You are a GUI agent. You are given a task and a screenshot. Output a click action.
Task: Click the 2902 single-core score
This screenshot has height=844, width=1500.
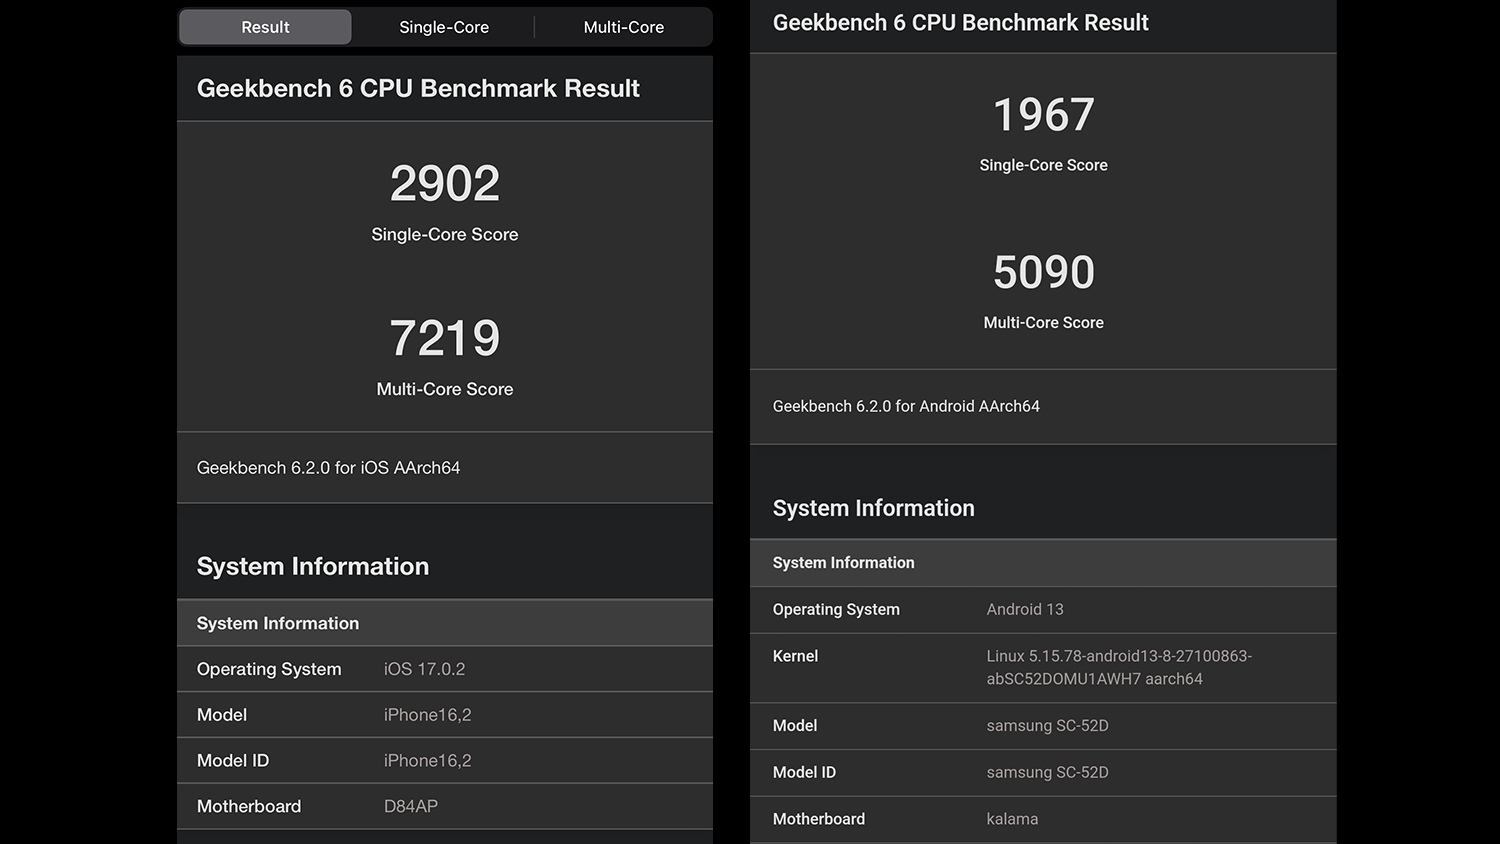445,184
